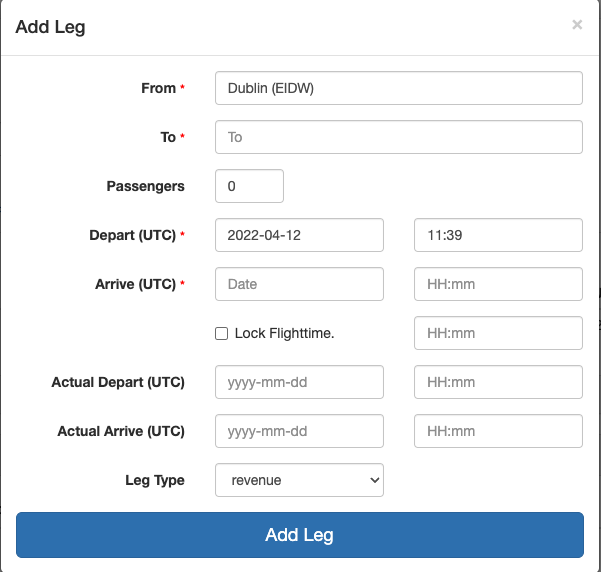The height and width of the screenshot is (572, 601).
Task: Click the Actual Depart date field
Action: (x=299, y=382)
